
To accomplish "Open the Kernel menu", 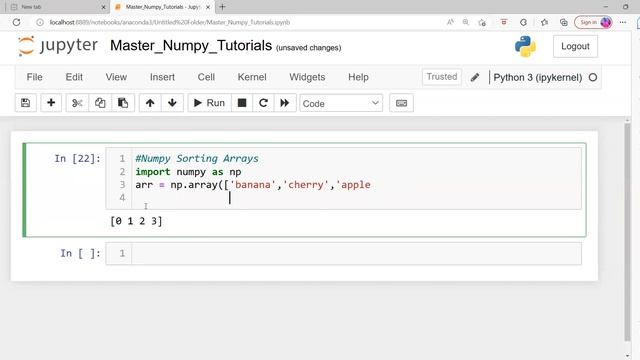I will [252, 77].
